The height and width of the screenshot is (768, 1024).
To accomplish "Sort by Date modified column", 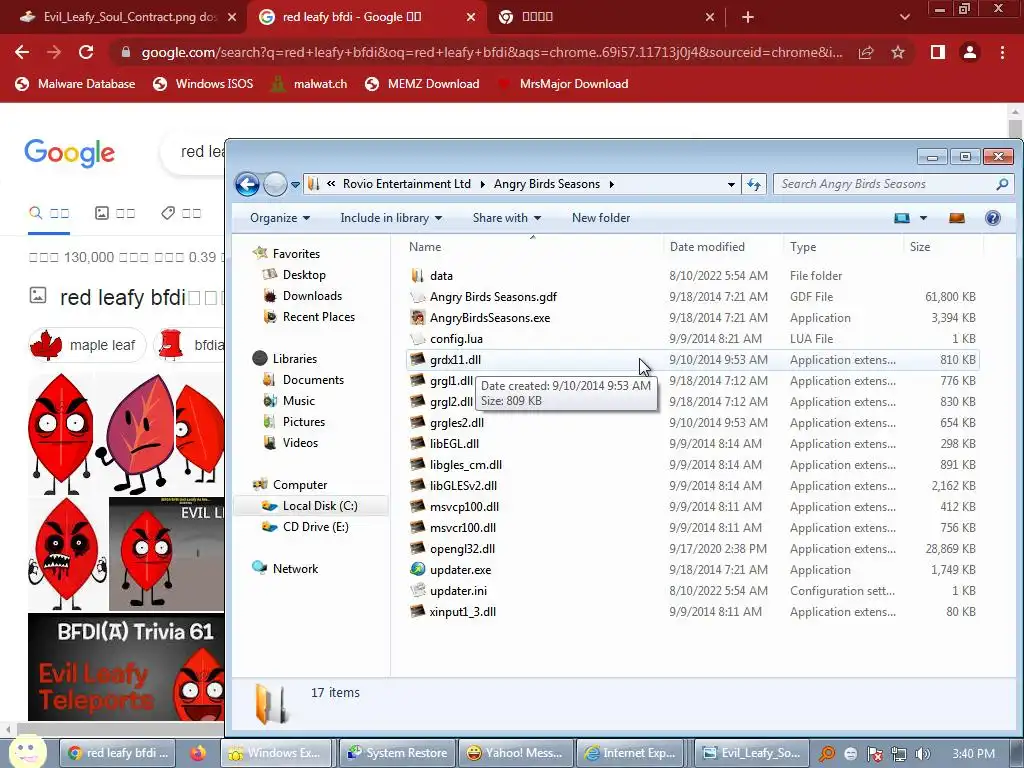I will (722, 247).
